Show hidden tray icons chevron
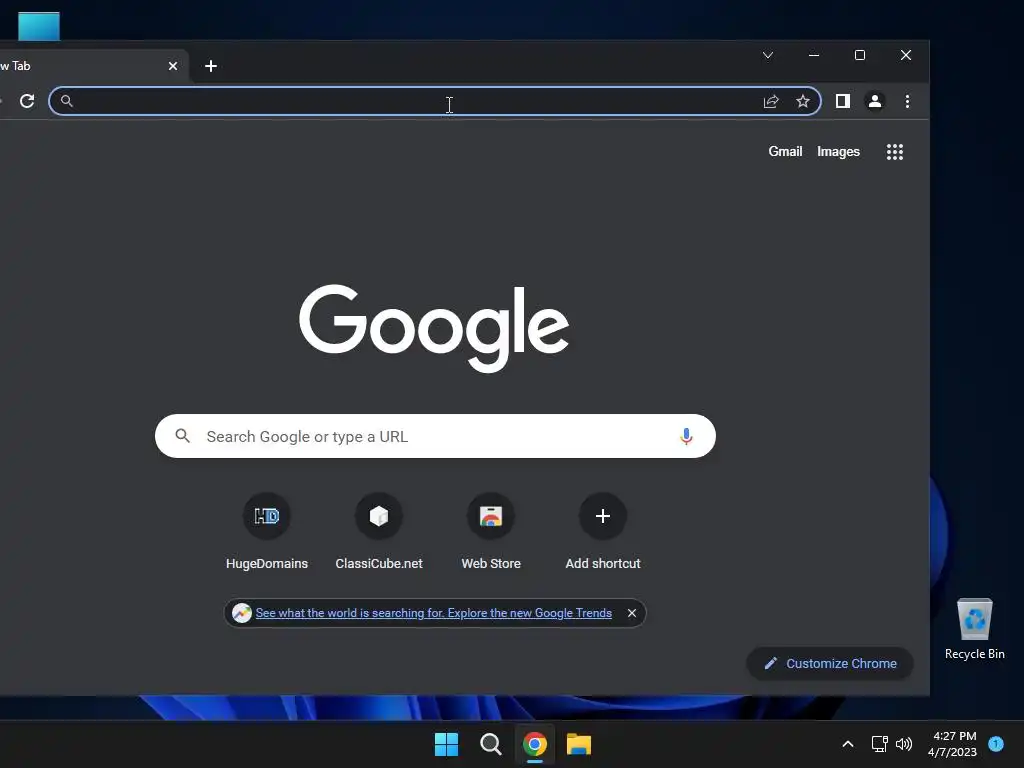The width and height of the screenshot is (1024, 768). point(848,744)
